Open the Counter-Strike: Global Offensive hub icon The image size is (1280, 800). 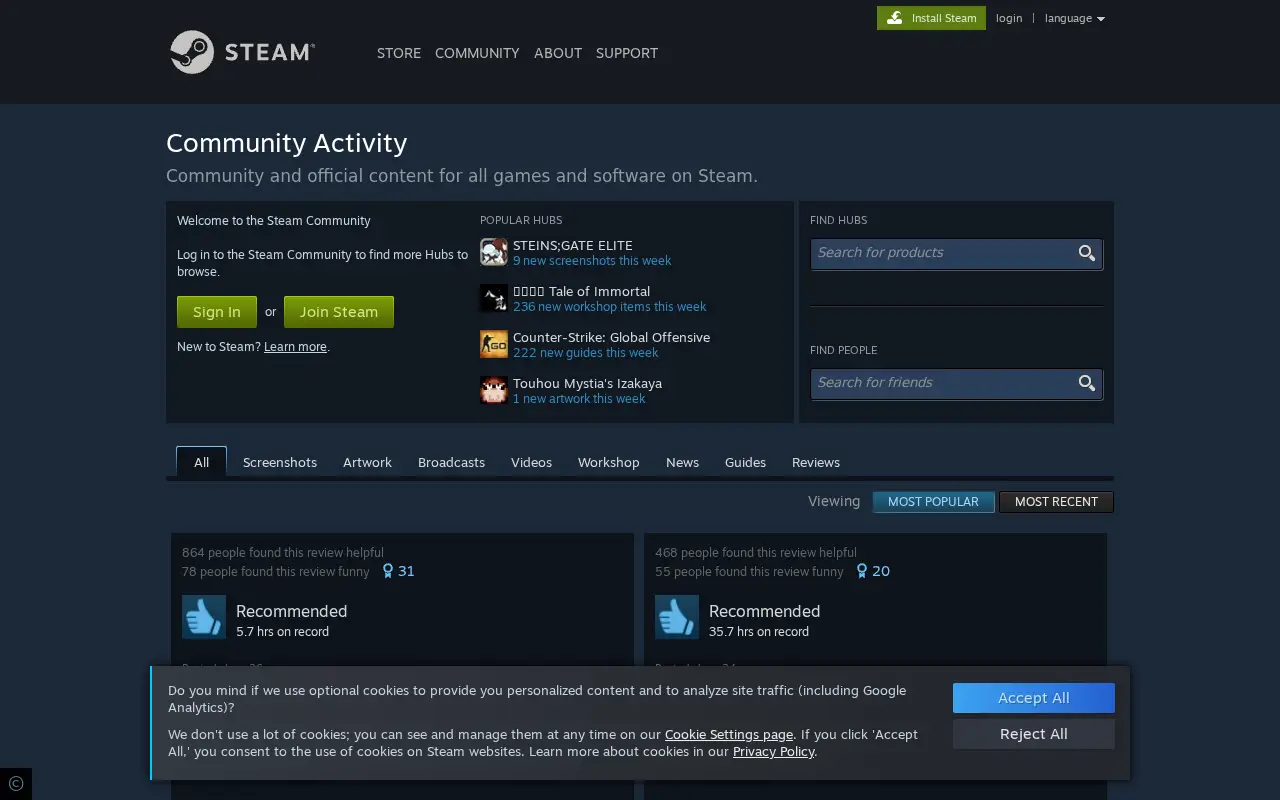point(494,344)
